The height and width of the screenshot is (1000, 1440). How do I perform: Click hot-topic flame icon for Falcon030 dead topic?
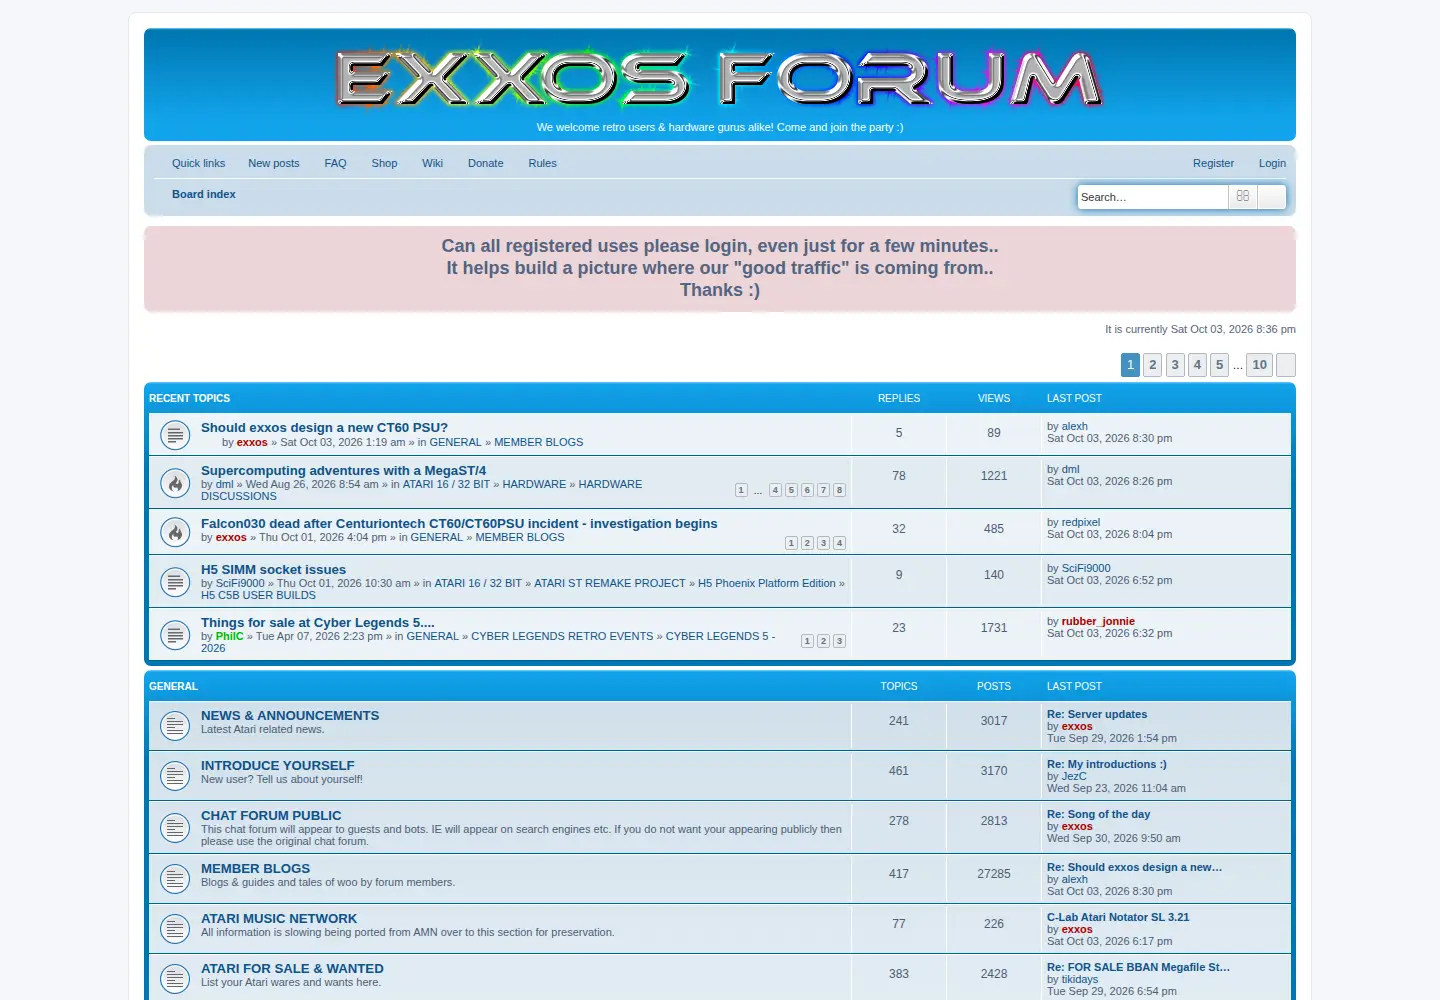point(175,532)
